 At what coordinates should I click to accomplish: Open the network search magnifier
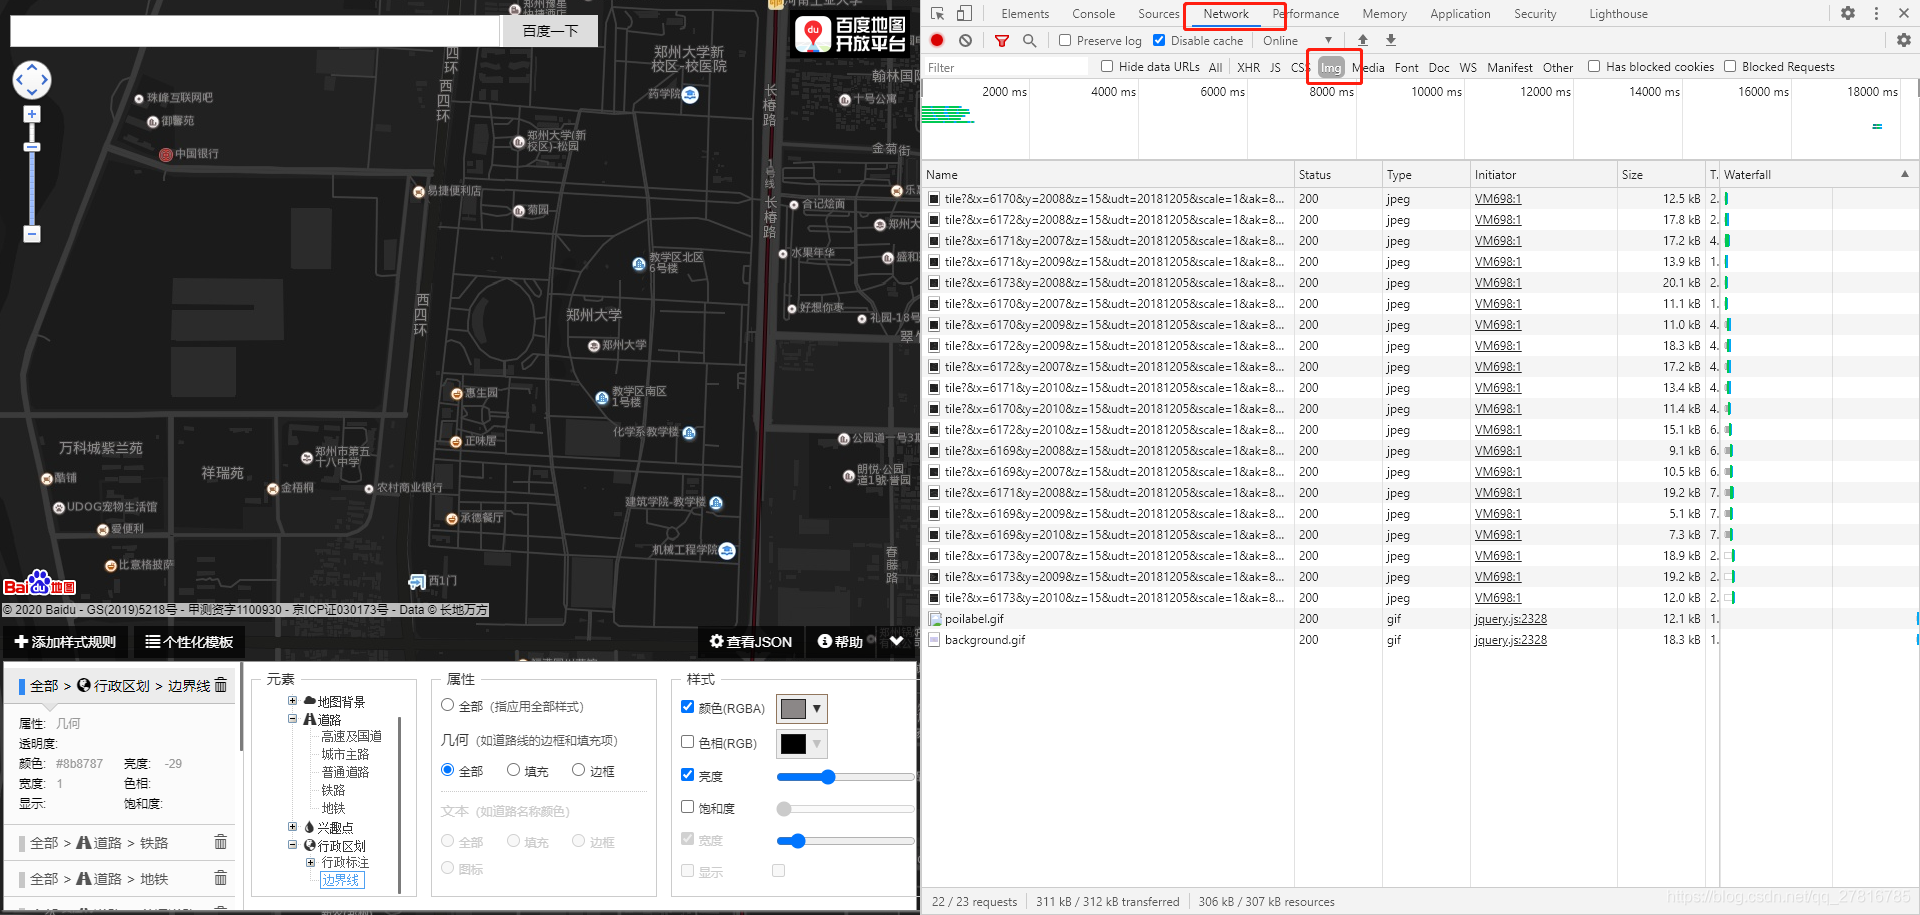tap(1029, 41)
